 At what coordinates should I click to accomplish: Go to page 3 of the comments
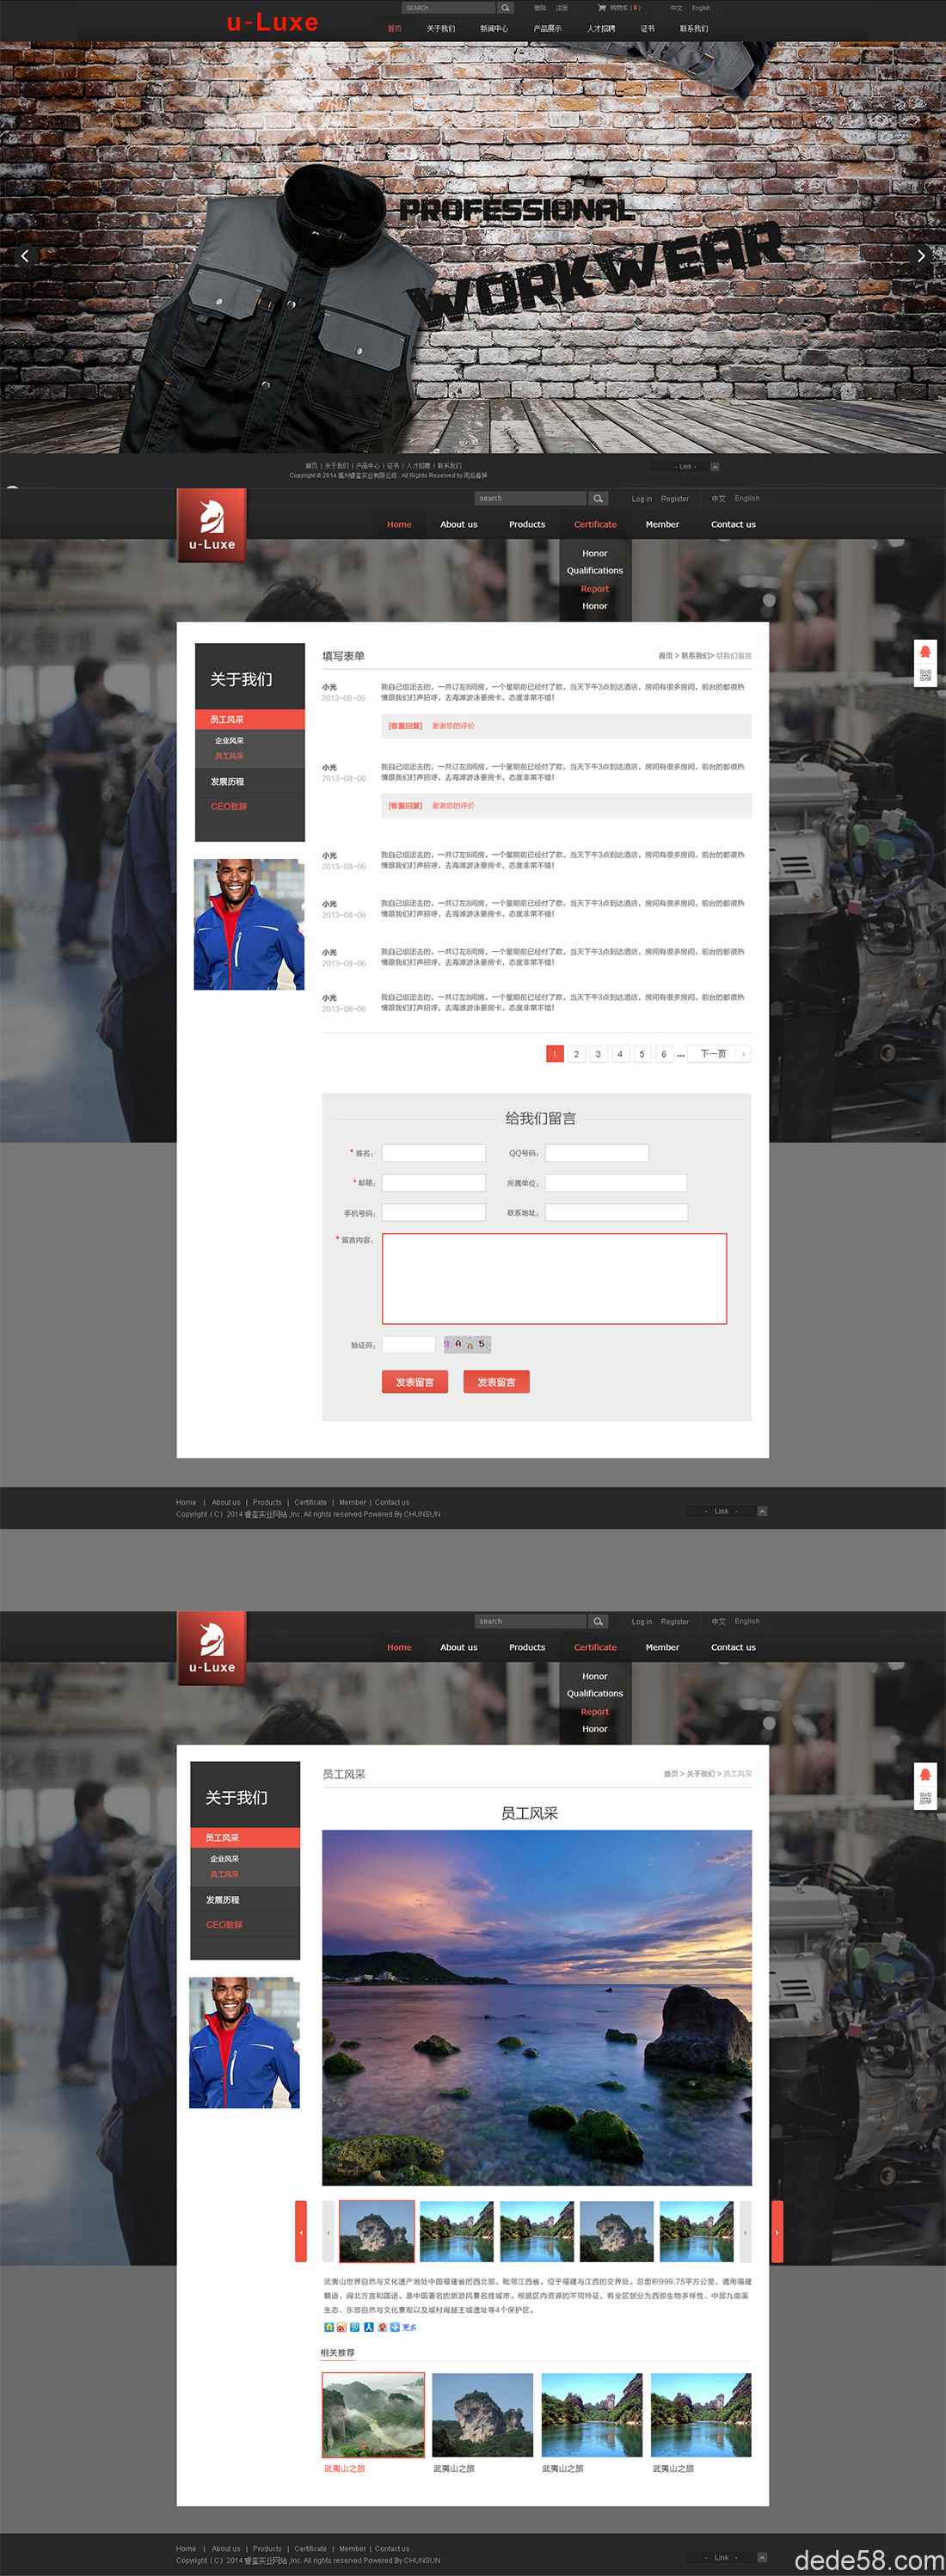click(x=598, y=1054)
